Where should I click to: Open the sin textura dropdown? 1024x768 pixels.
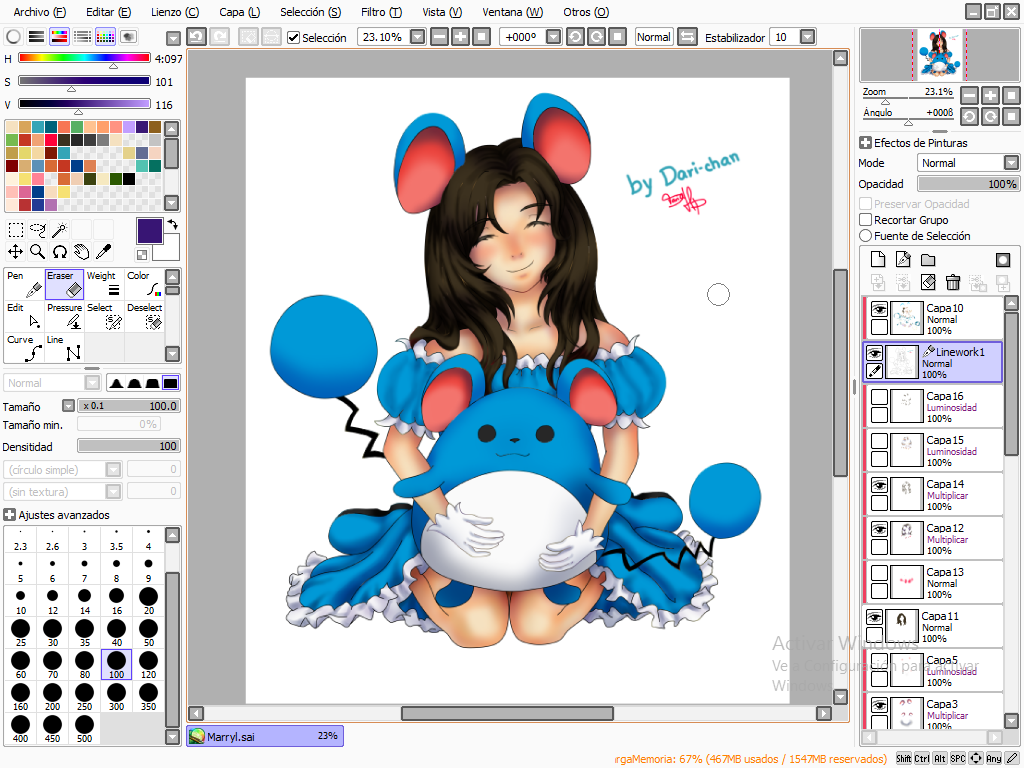pyautogui.click(x=113, y=492)
